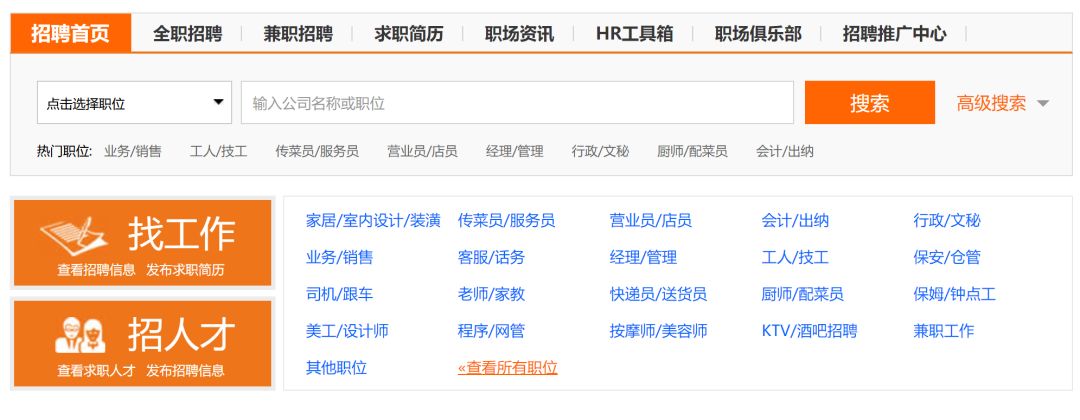Select the 职场资讯 tab
1080x420 pixels.
click(519, 34)
